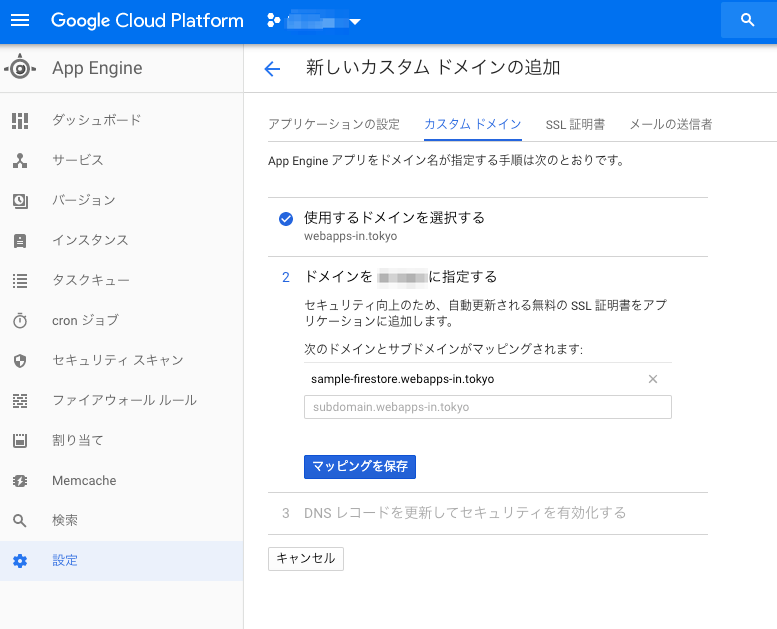Viewport: 777px width, 629px height.
Task: Open the project selector dropdown arrow
Action: tap(355, 21)
